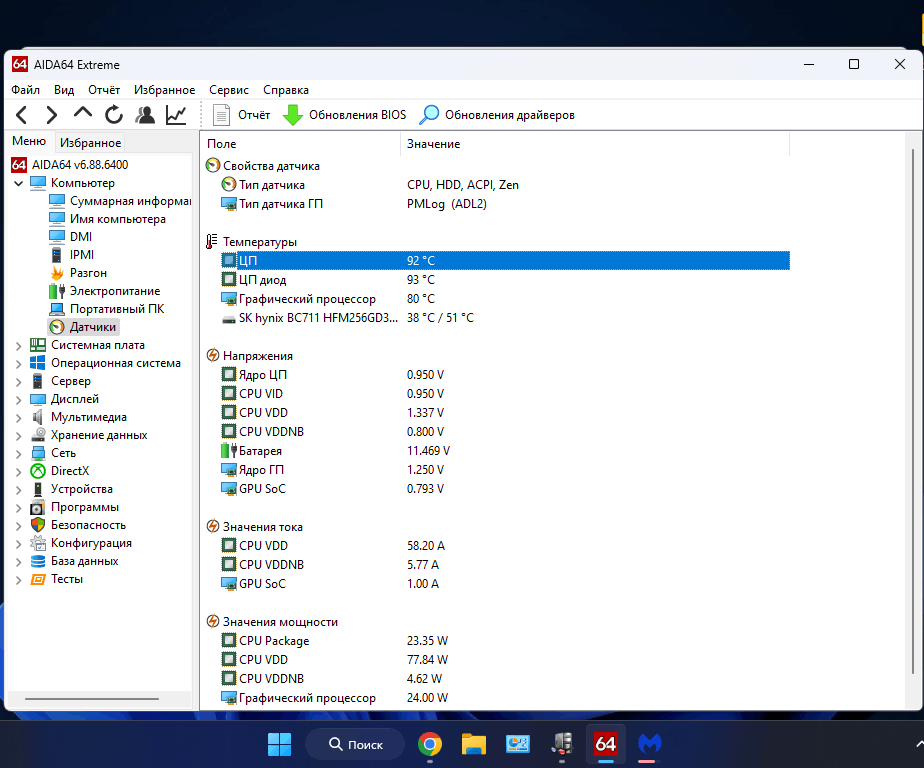This screenshot has height=768, width=924.
Task: Select the CPU Package power row
Action: [x=505, y=641]
